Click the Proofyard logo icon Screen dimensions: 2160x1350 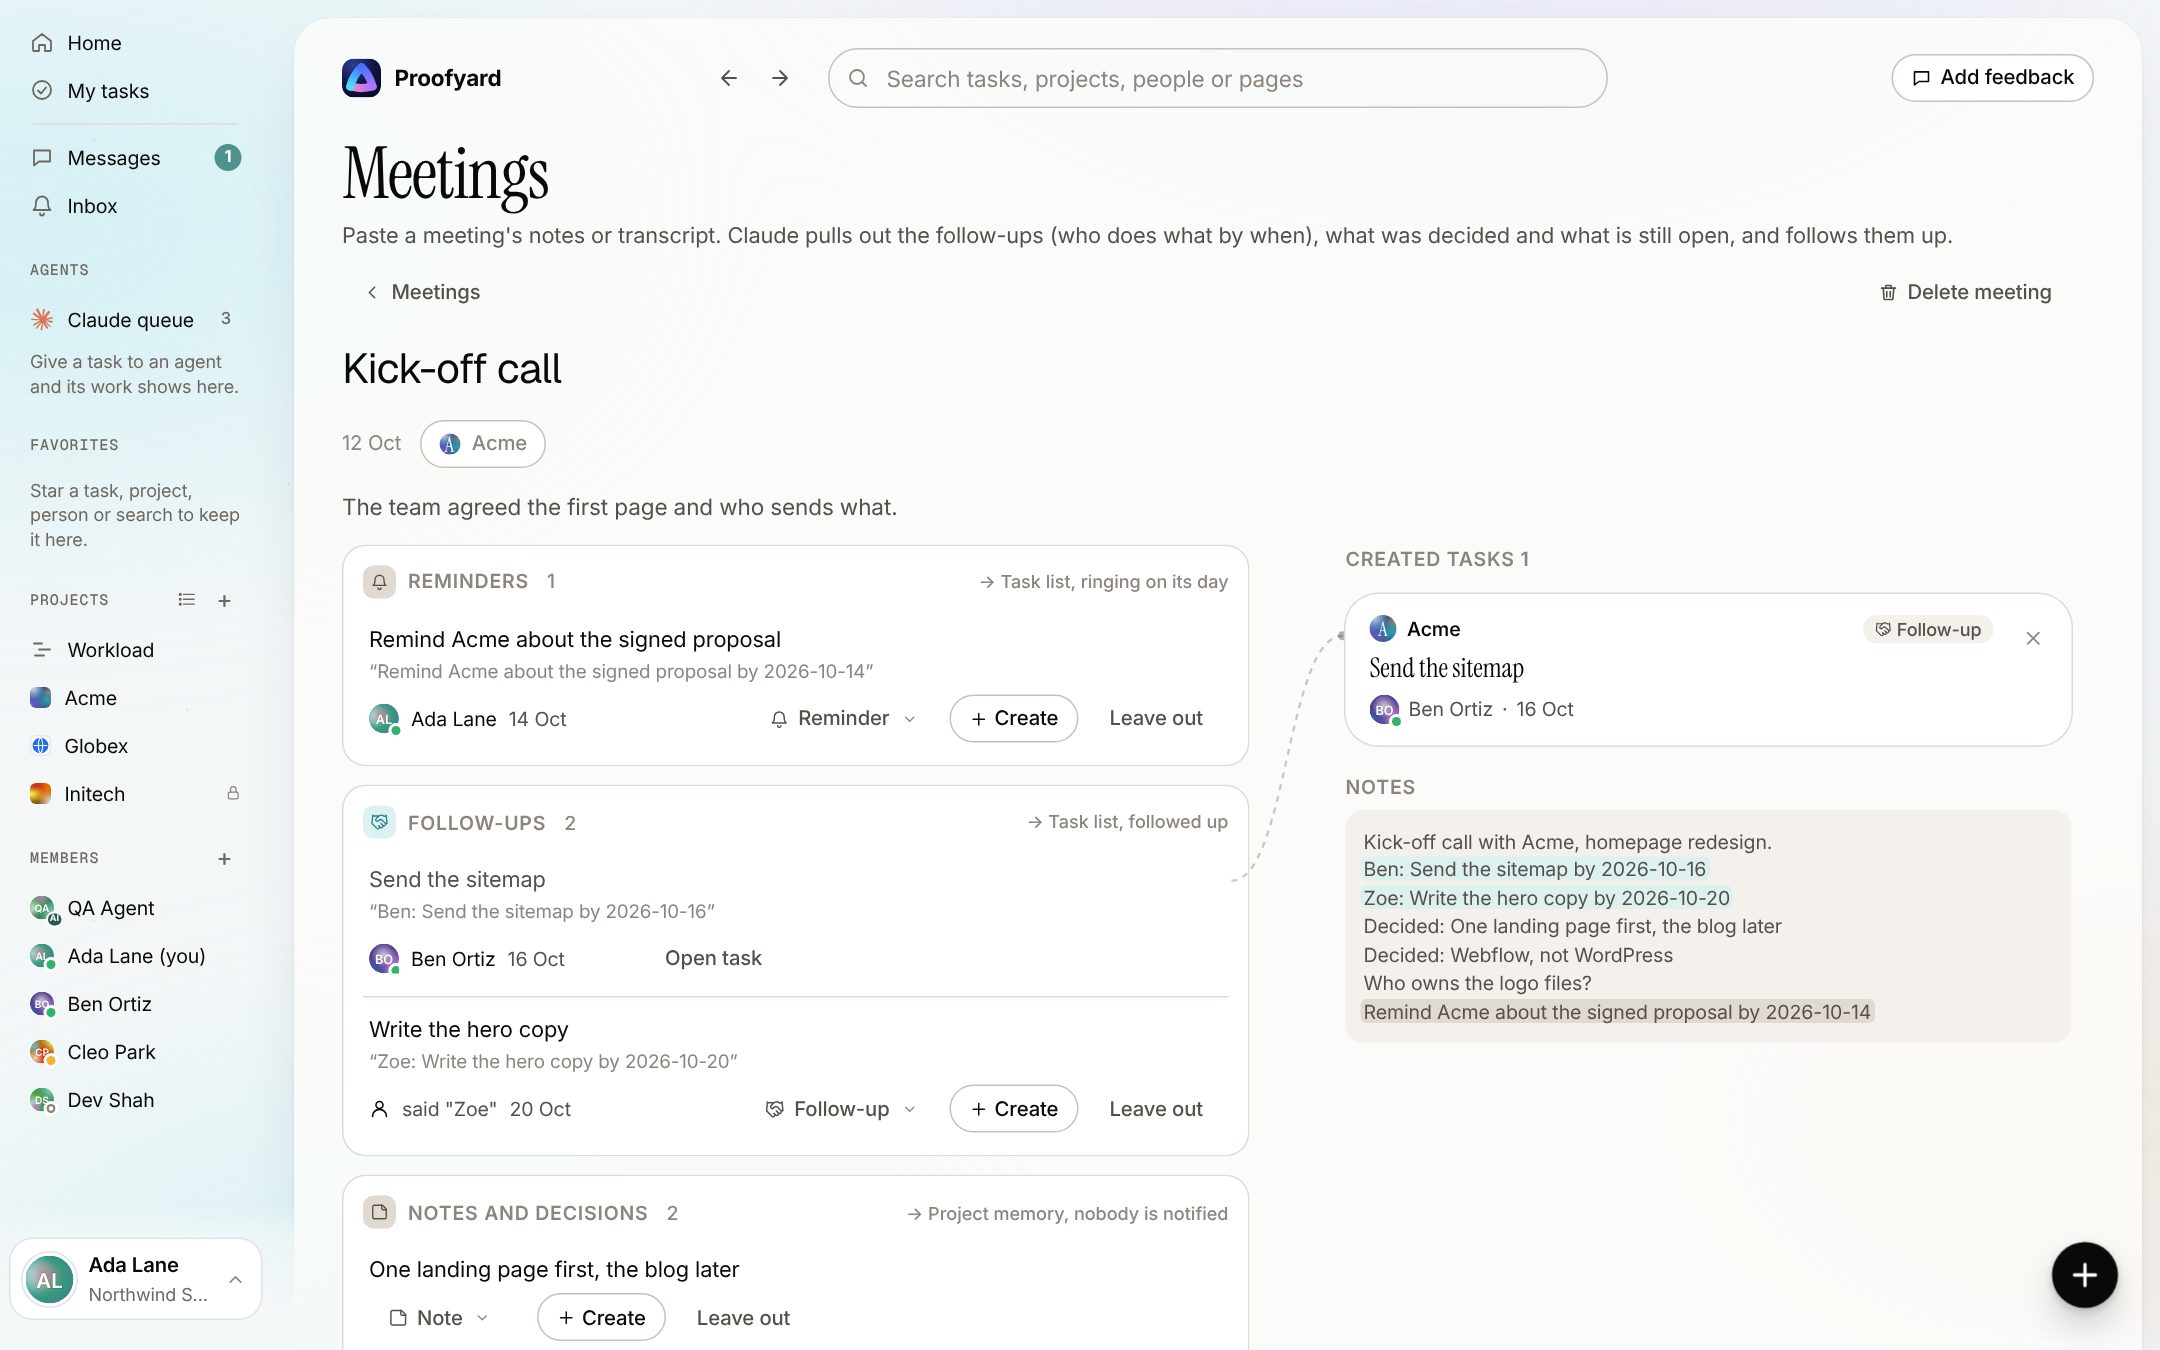point(361,78)
